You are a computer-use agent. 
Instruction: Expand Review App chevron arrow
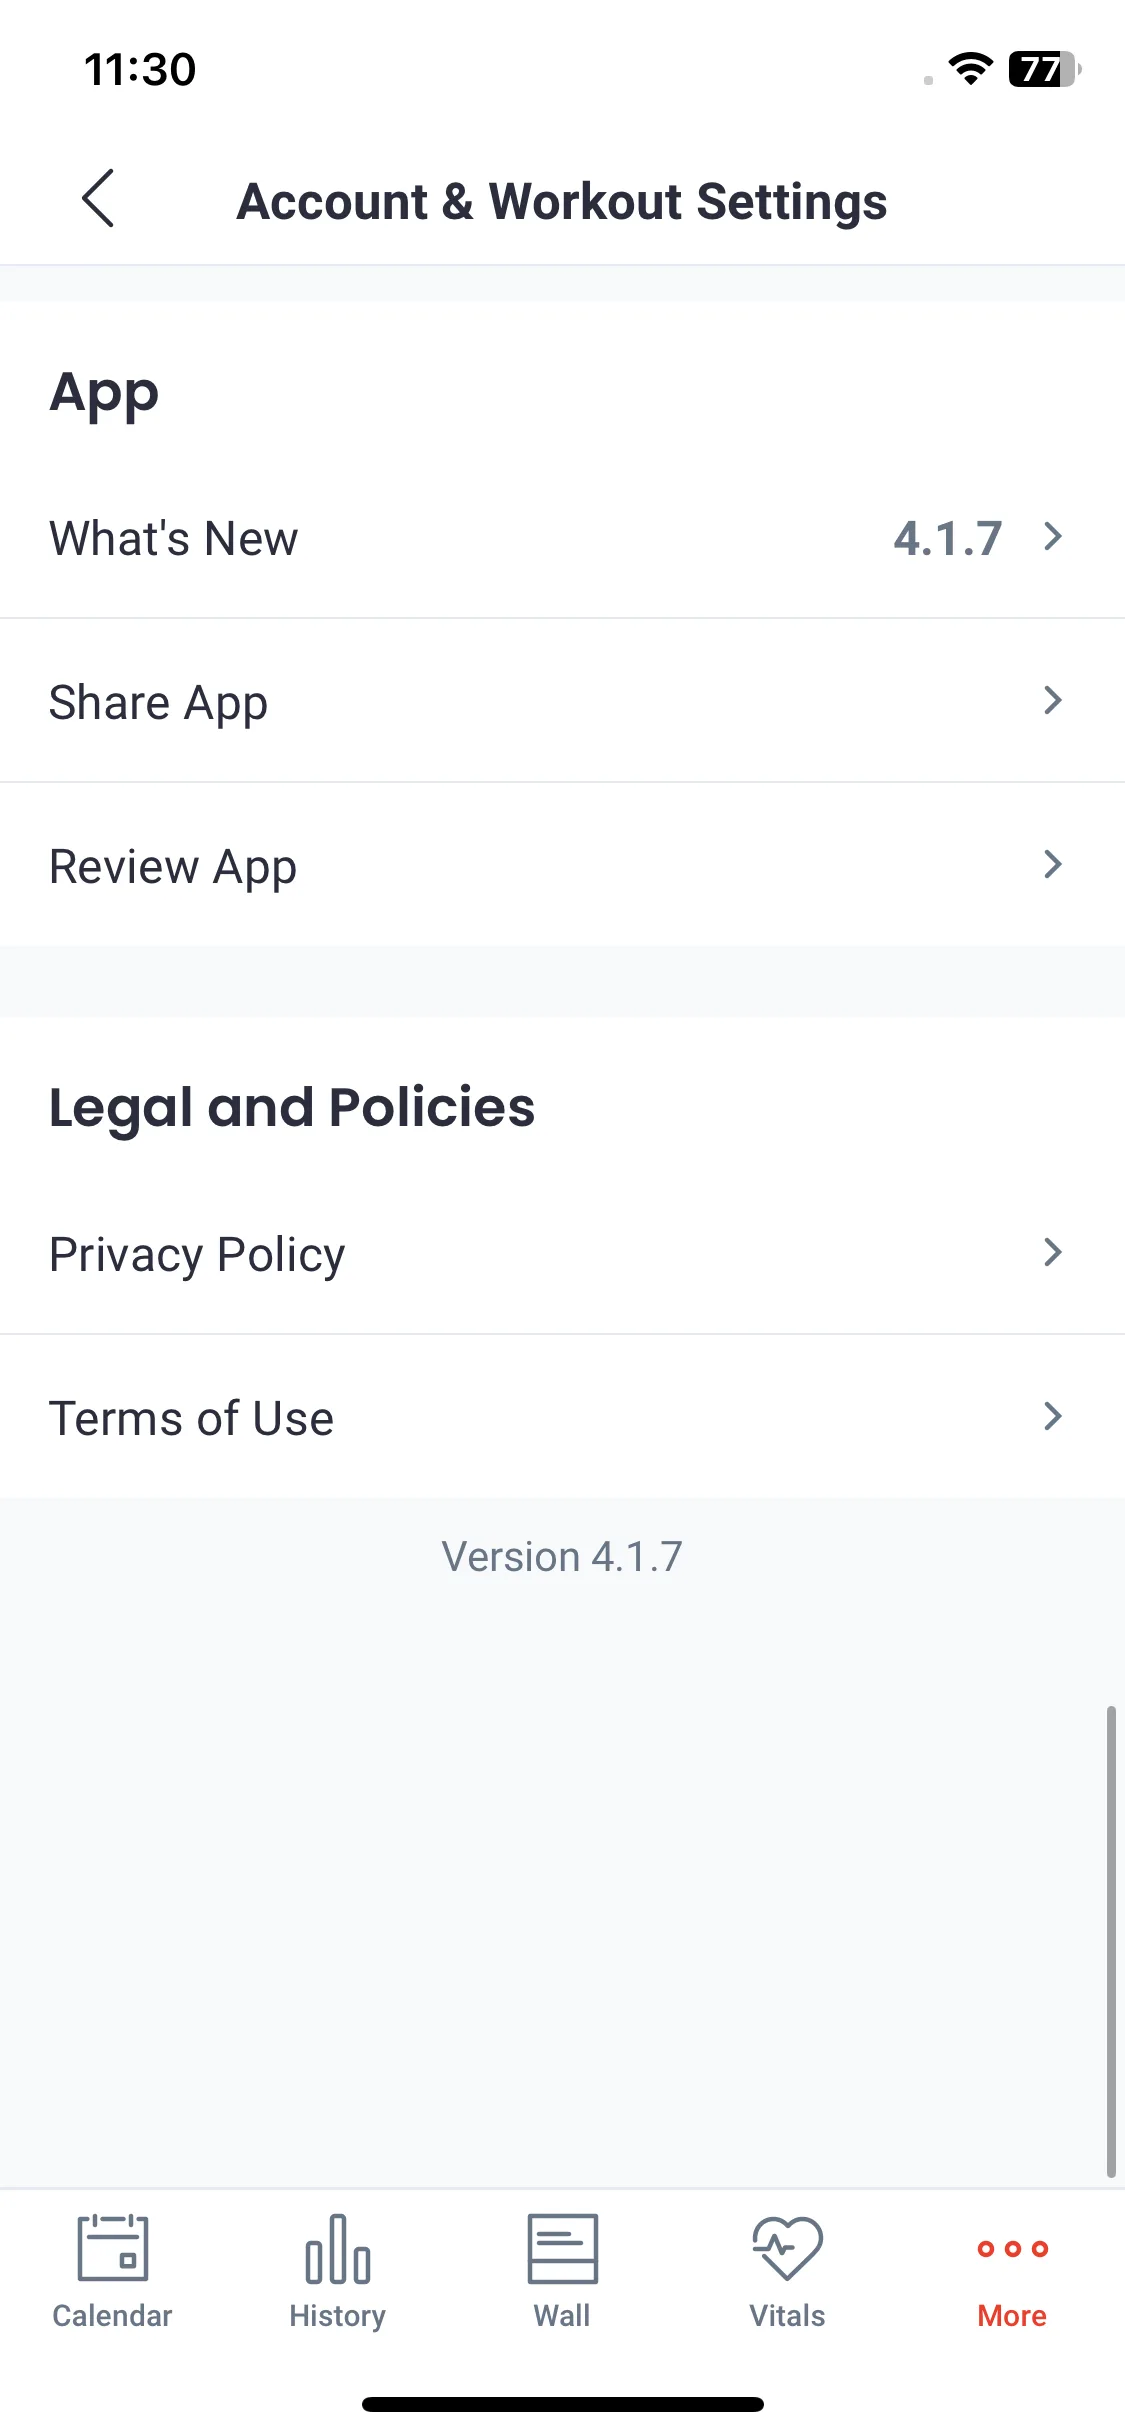coord(1052,864)
